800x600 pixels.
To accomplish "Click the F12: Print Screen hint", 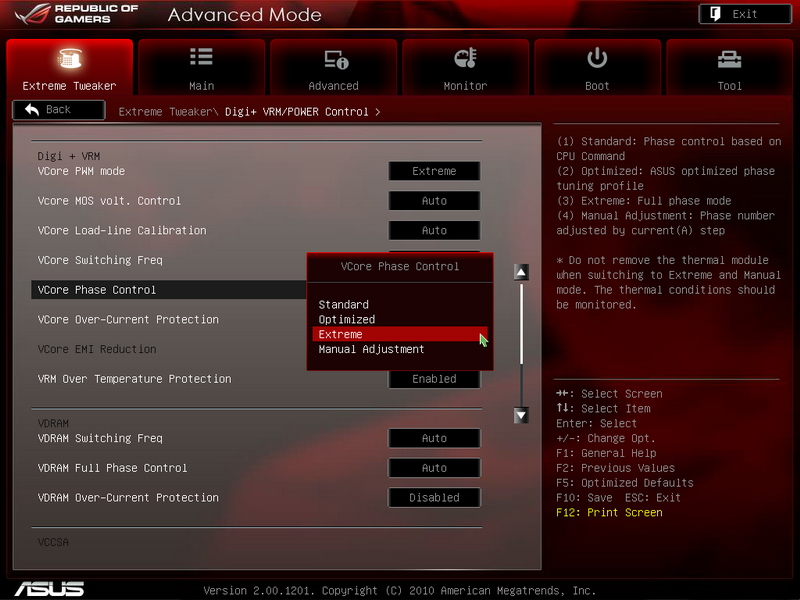I will (609, 512).
